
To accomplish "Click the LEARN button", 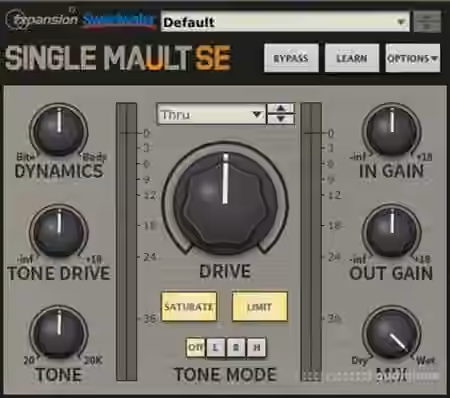I will (x=352, y=58).
